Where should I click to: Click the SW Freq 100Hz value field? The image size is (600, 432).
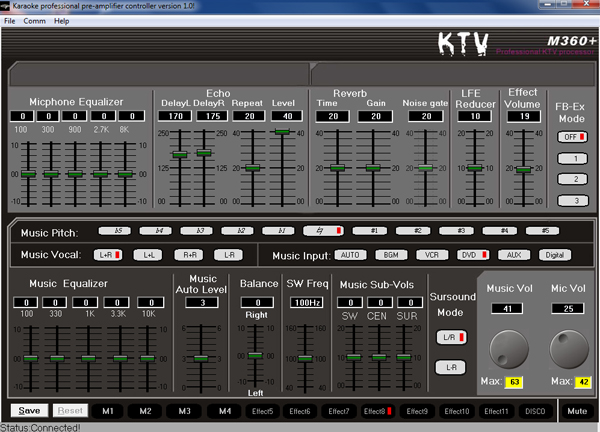[x=304, y=301]
